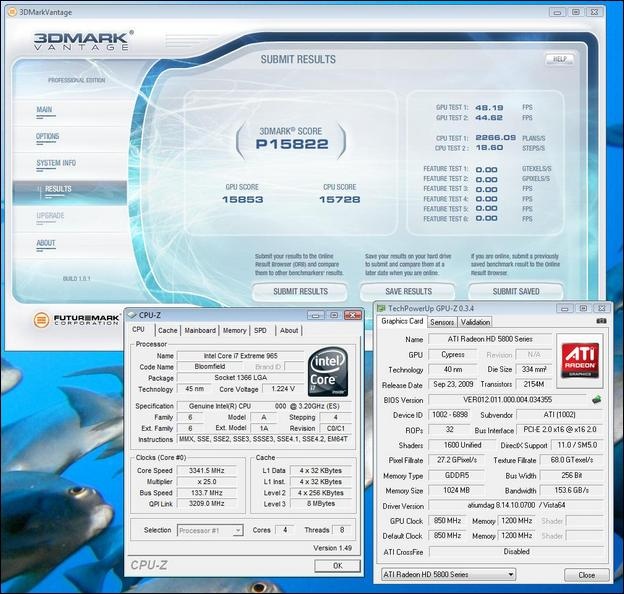Click the GPU name field in GPU-Z
Screen dimensions: 624x594
490,339
